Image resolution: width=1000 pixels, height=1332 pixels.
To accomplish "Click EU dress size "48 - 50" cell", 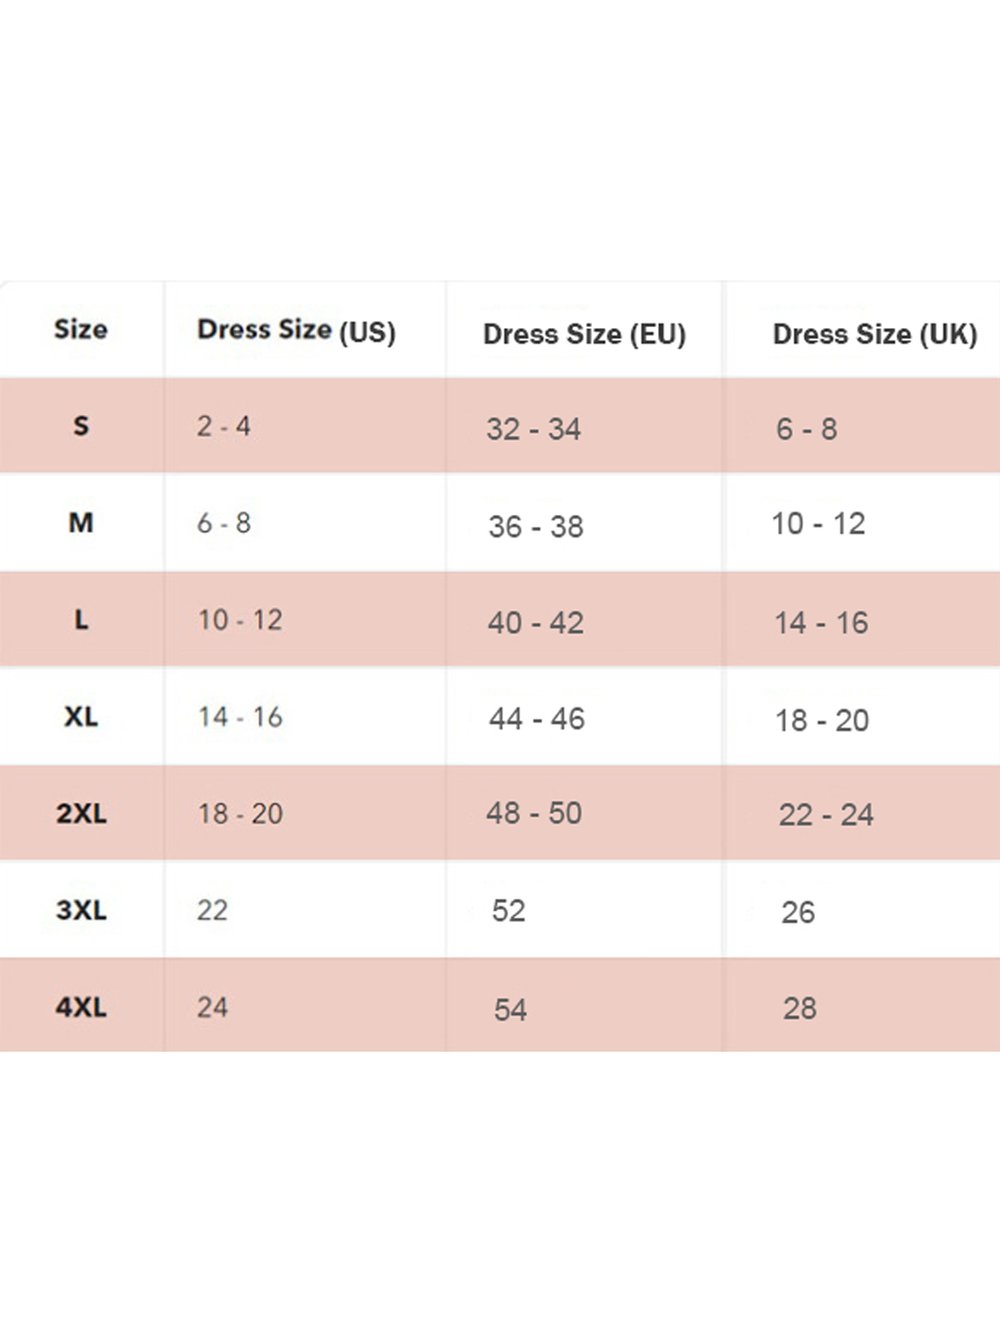I will 533,813.
